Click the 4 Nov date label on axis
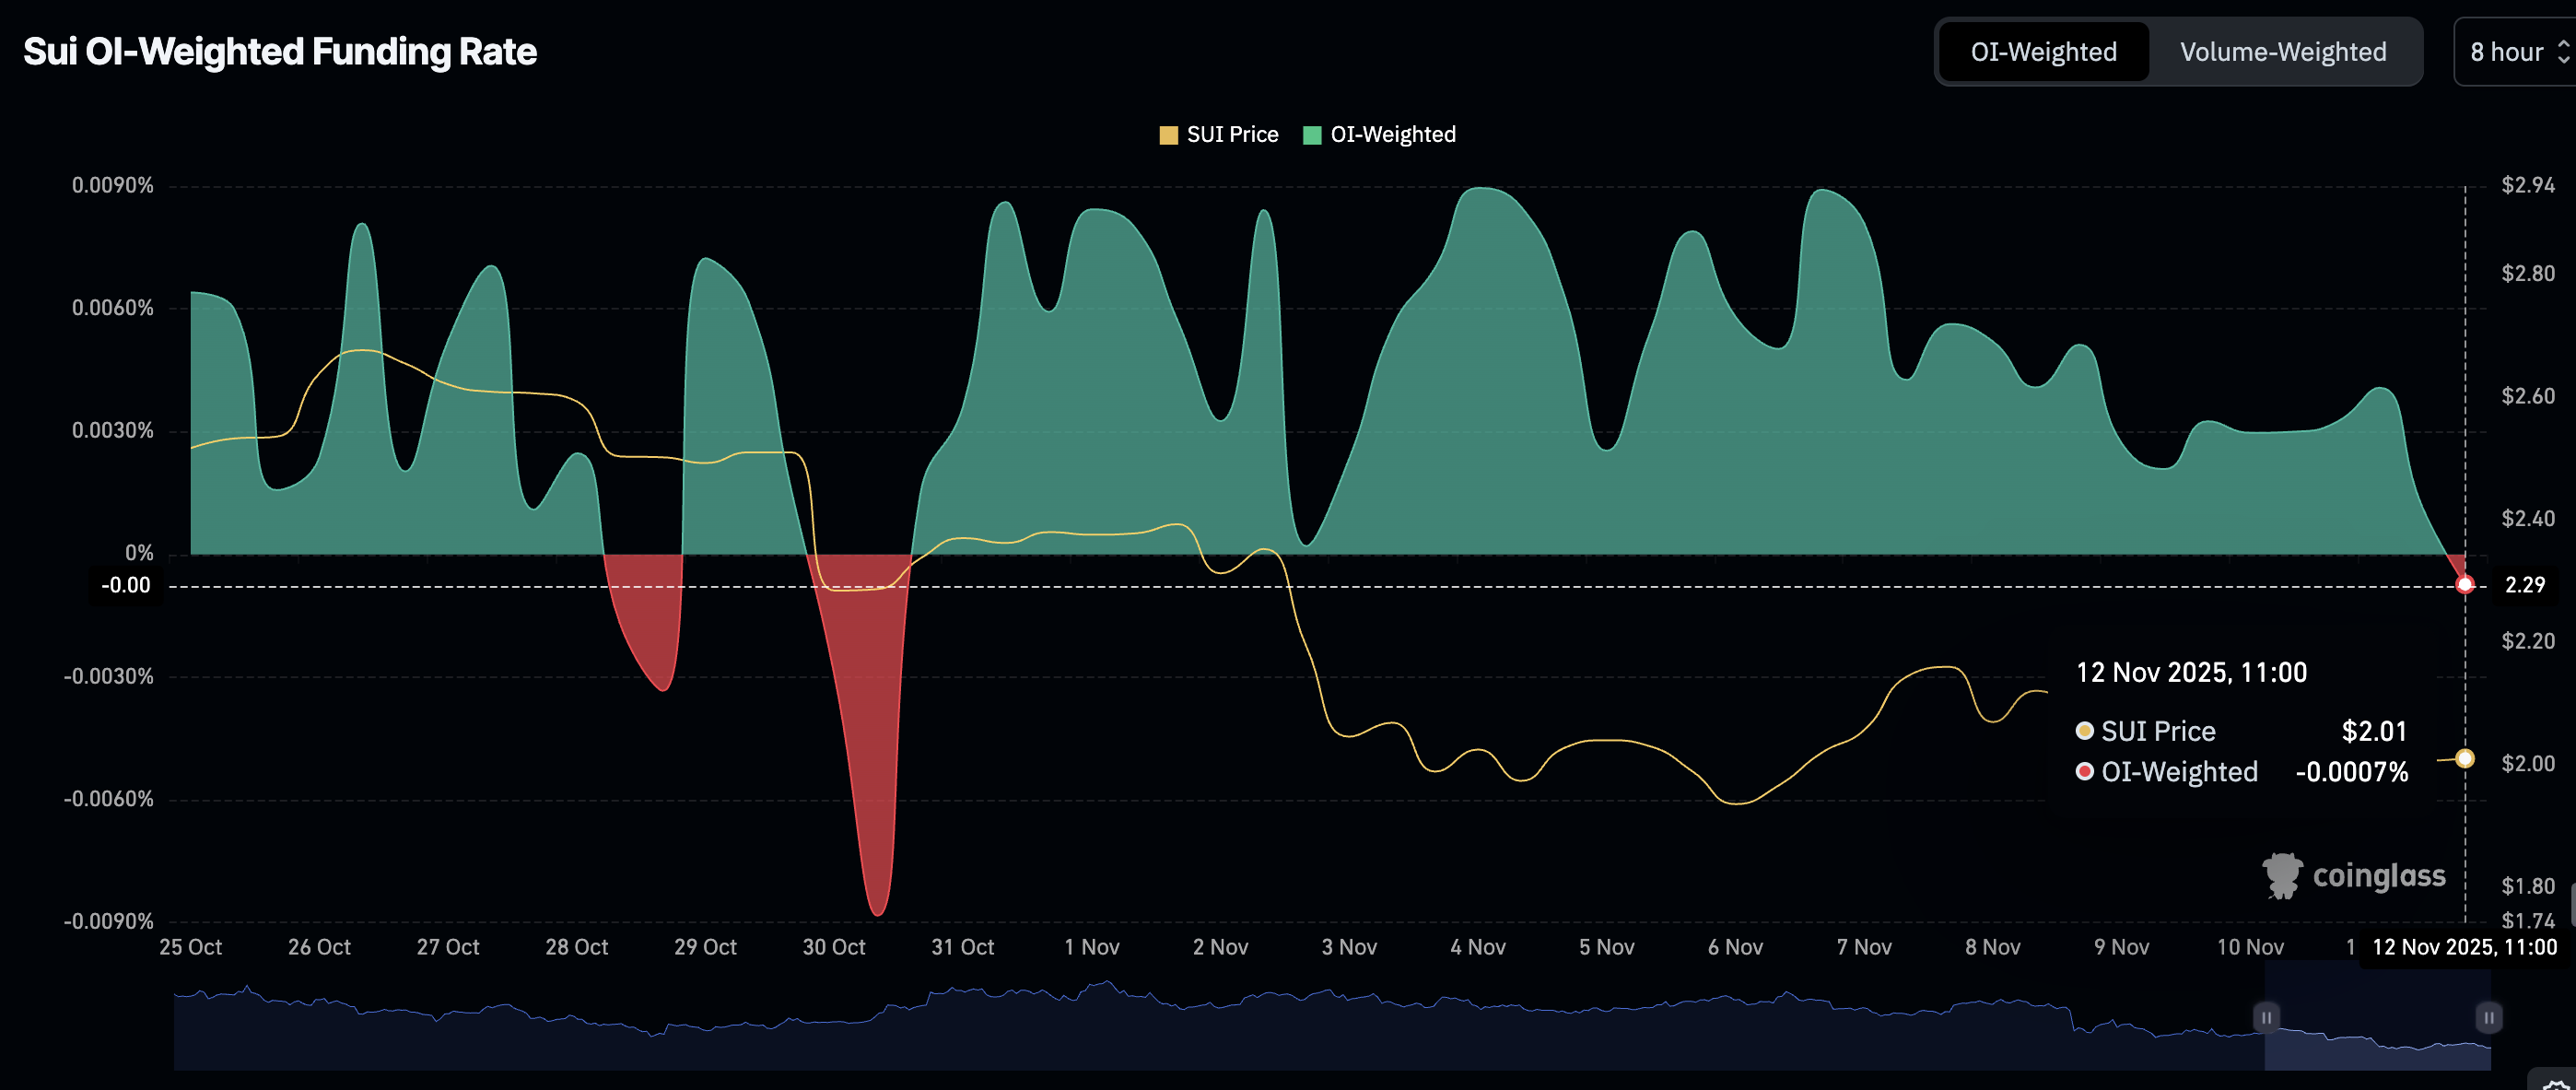This screenshot has height=1090, width=2576. tap(1477, 947)
